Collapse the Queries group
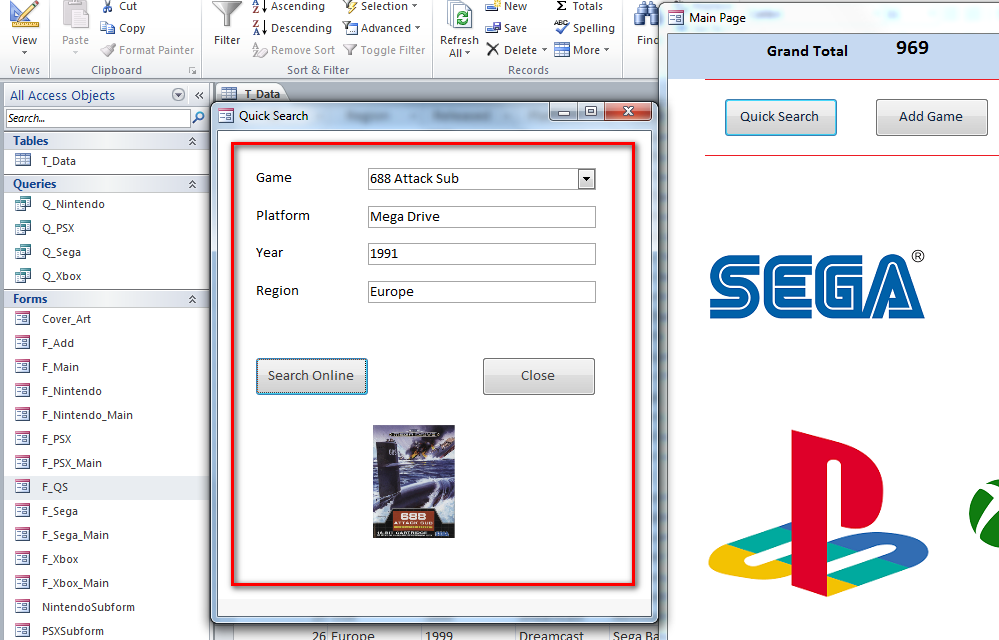Viewport: 999px width, 640px height. [192, 184]
